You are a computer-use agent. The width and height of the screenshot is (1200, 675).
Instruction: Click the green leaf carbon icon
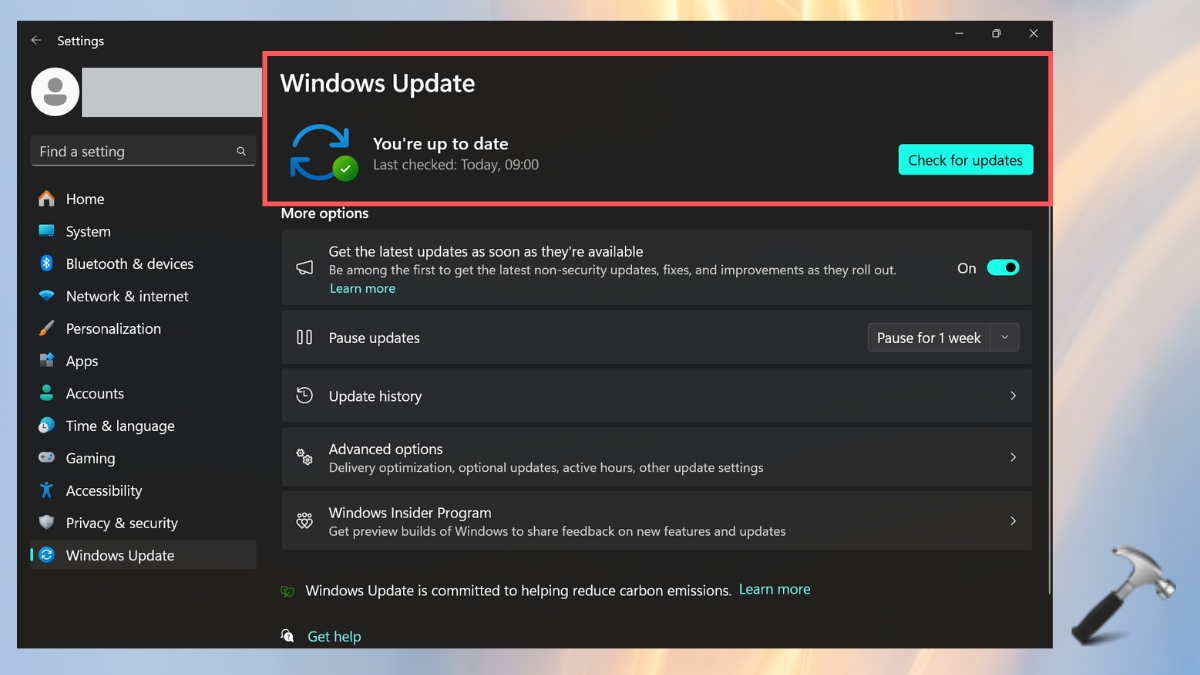[x=287, y=591]
